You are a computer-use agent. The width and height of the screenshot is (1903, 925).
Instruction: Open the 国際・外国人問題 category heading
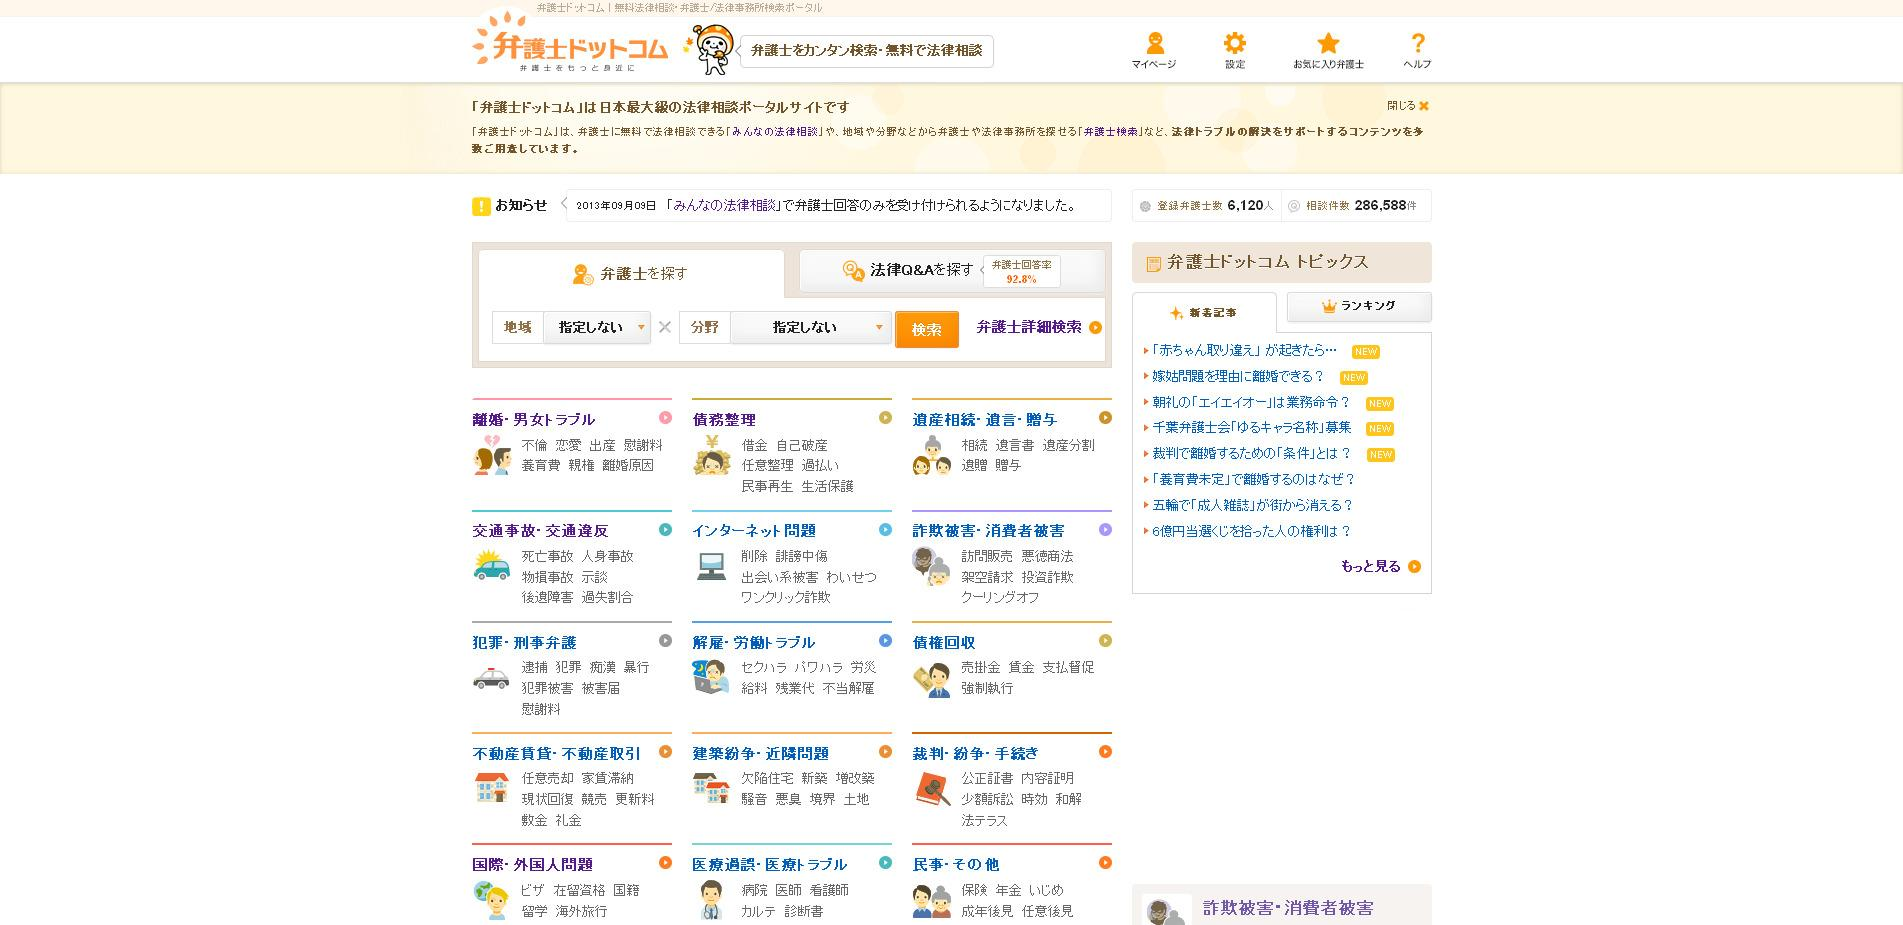click(x=533, y=864)
